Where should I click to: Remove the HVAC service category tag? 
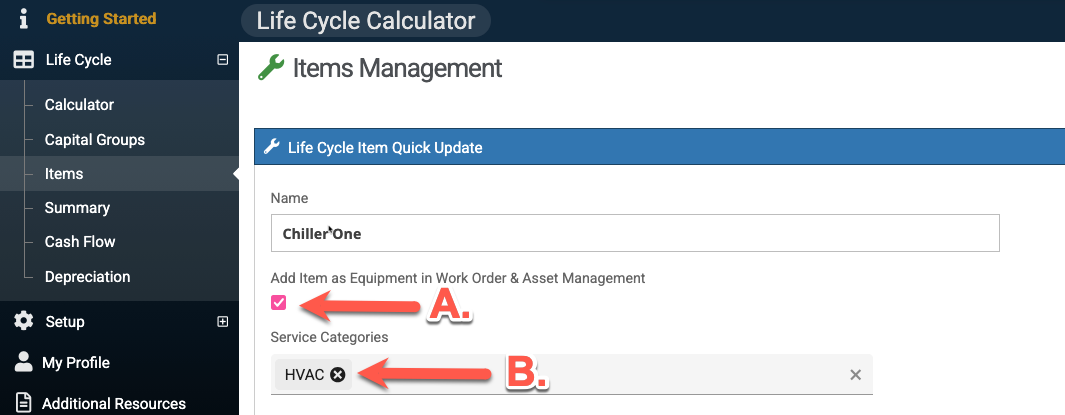click(x=338, y=374)
